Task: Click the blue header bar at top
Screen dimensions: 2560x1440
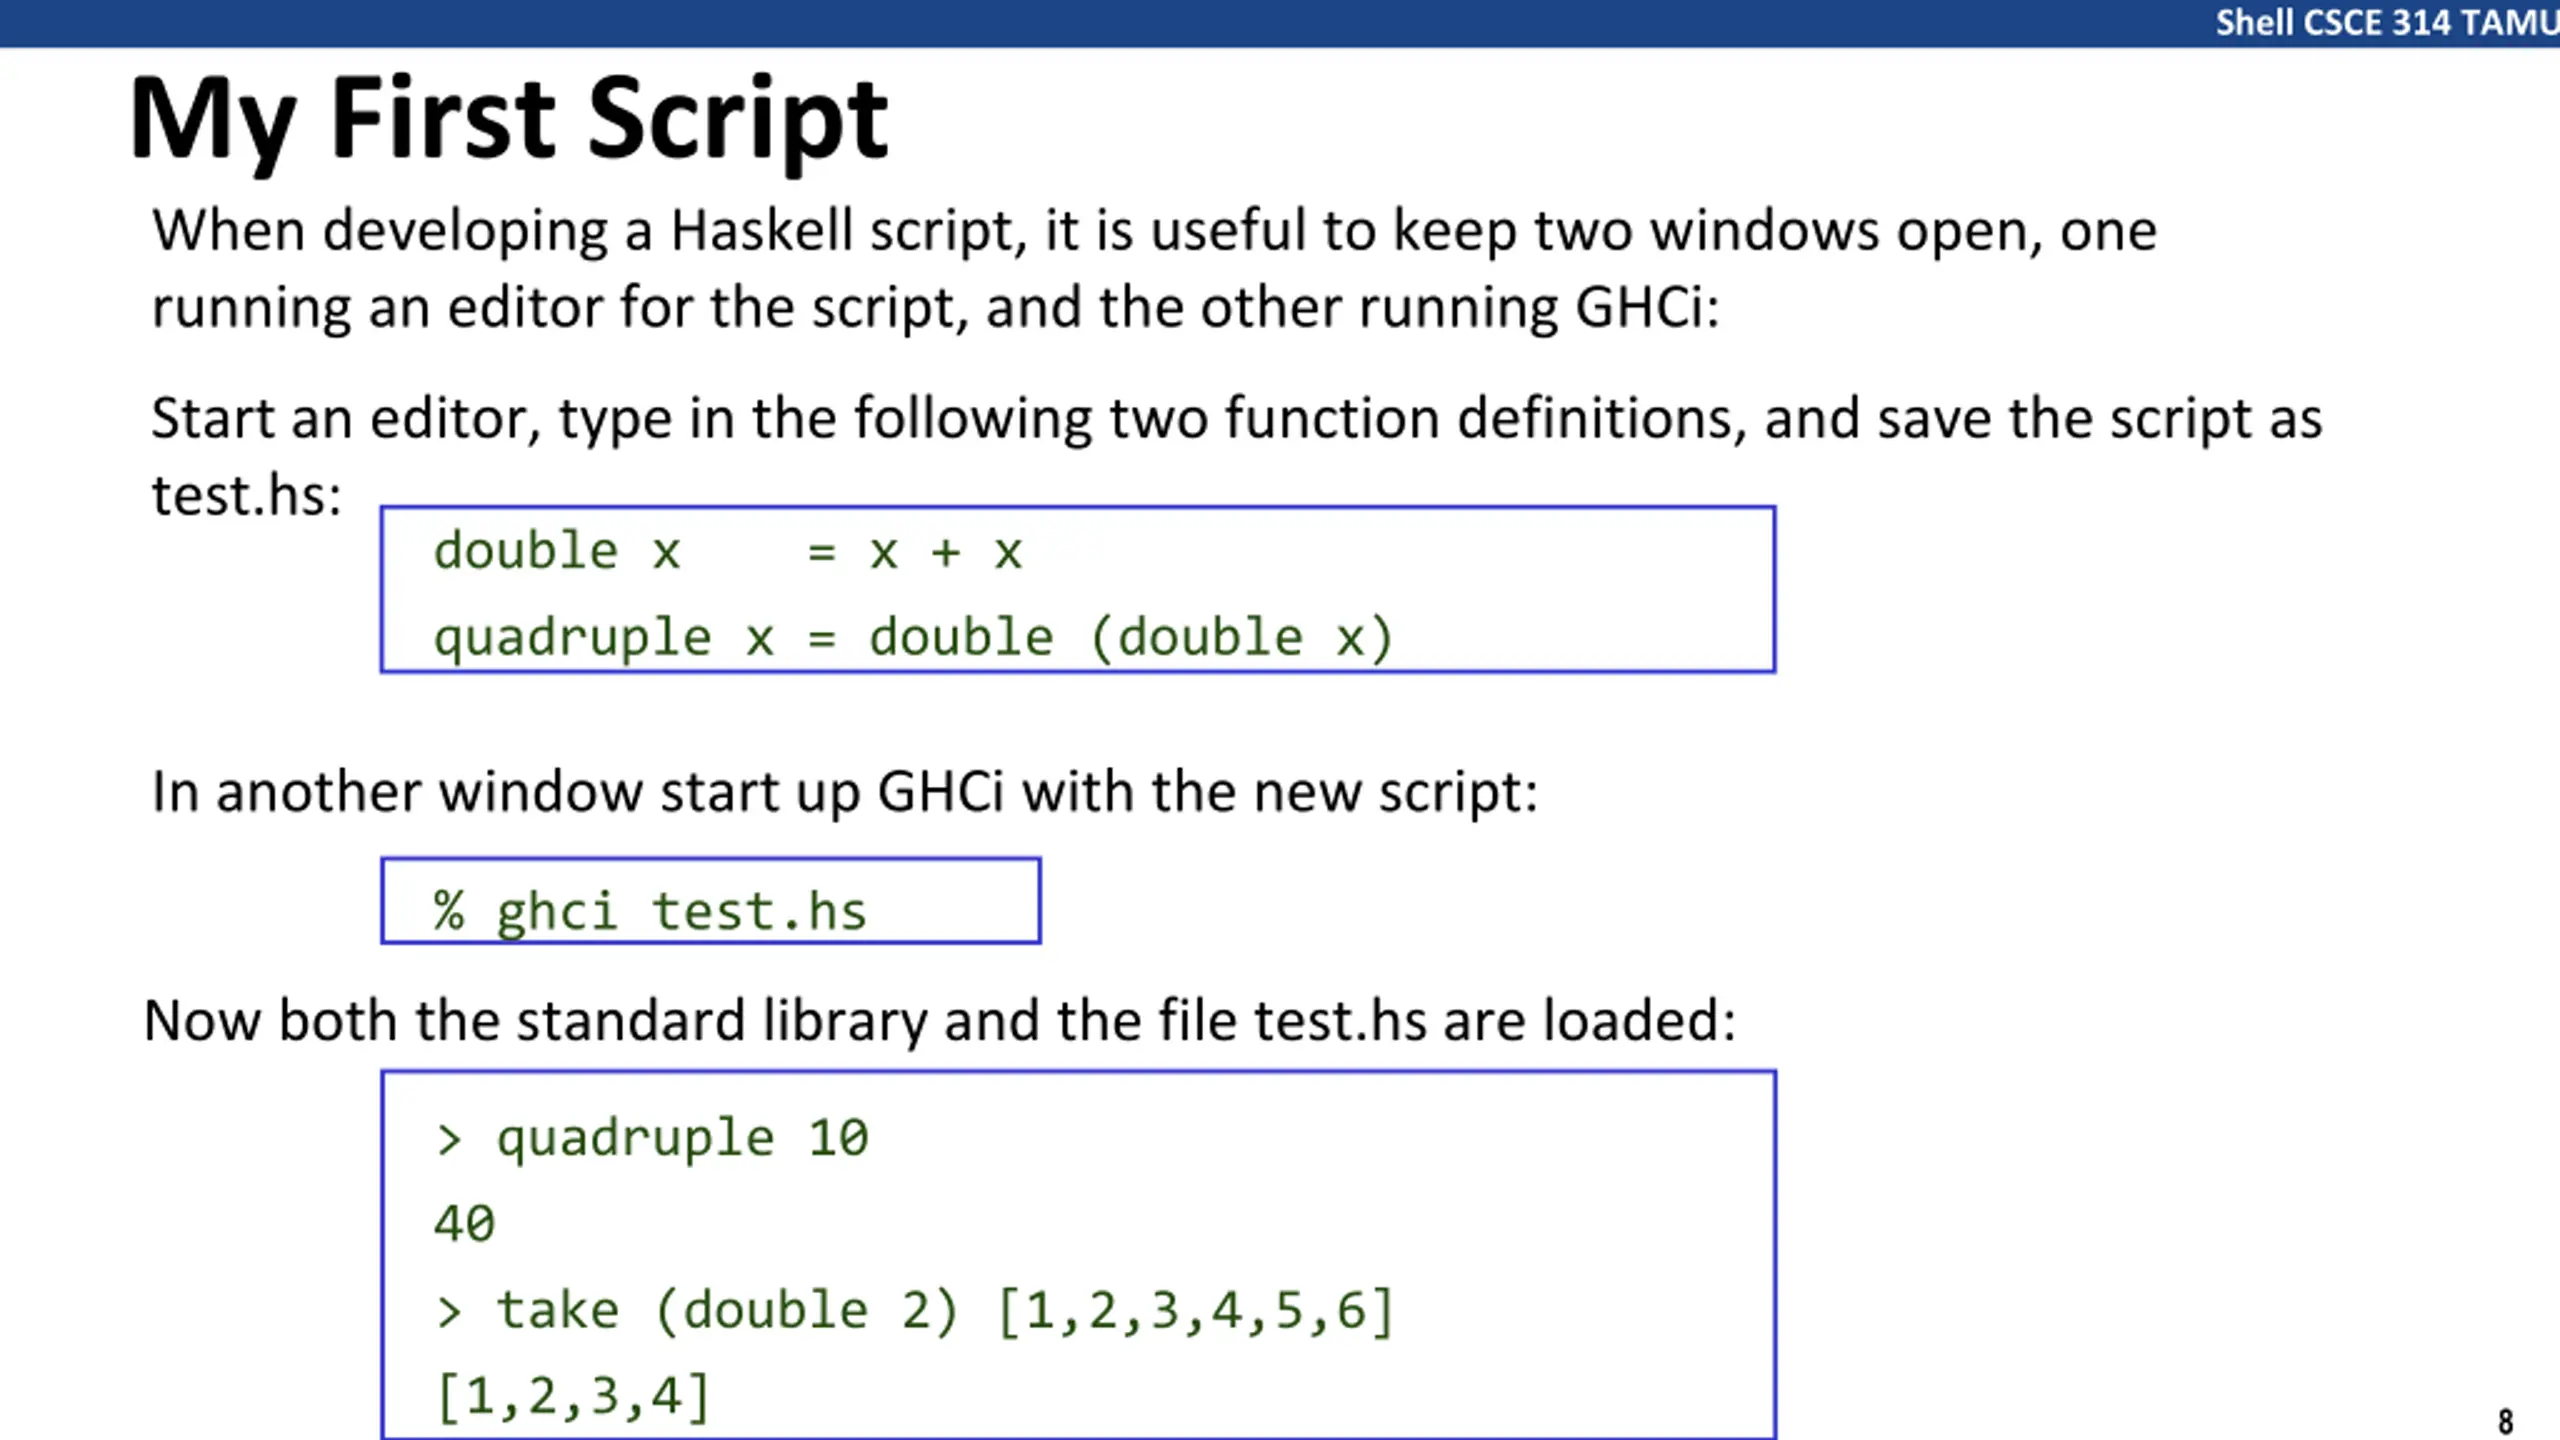Action: click(x=1280, y=23)
